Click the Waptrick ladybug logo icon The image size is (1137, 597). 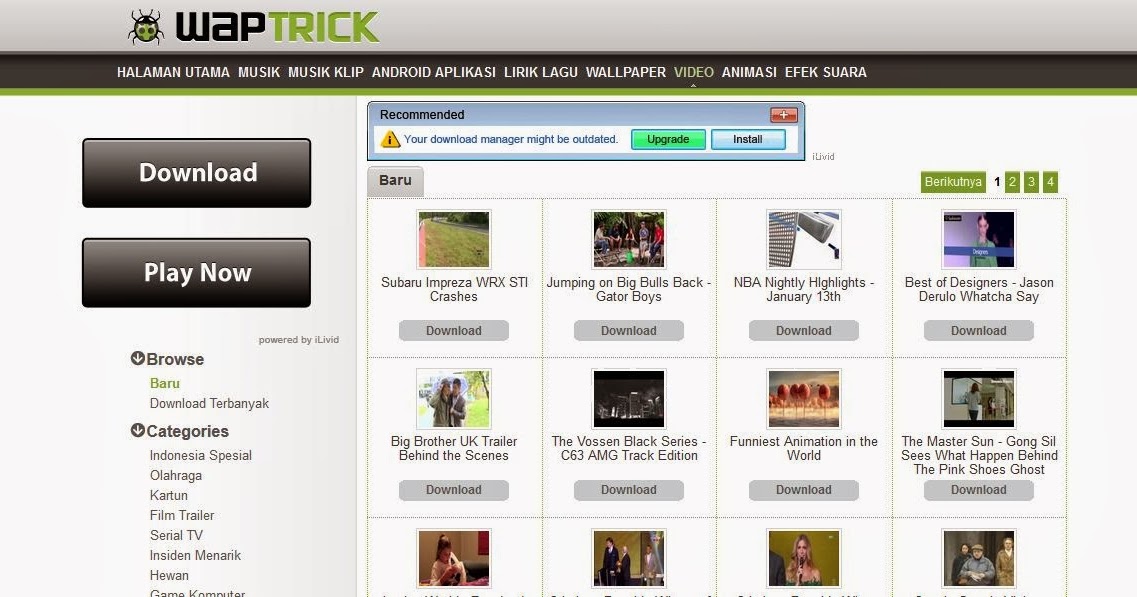tap(146, 28)
